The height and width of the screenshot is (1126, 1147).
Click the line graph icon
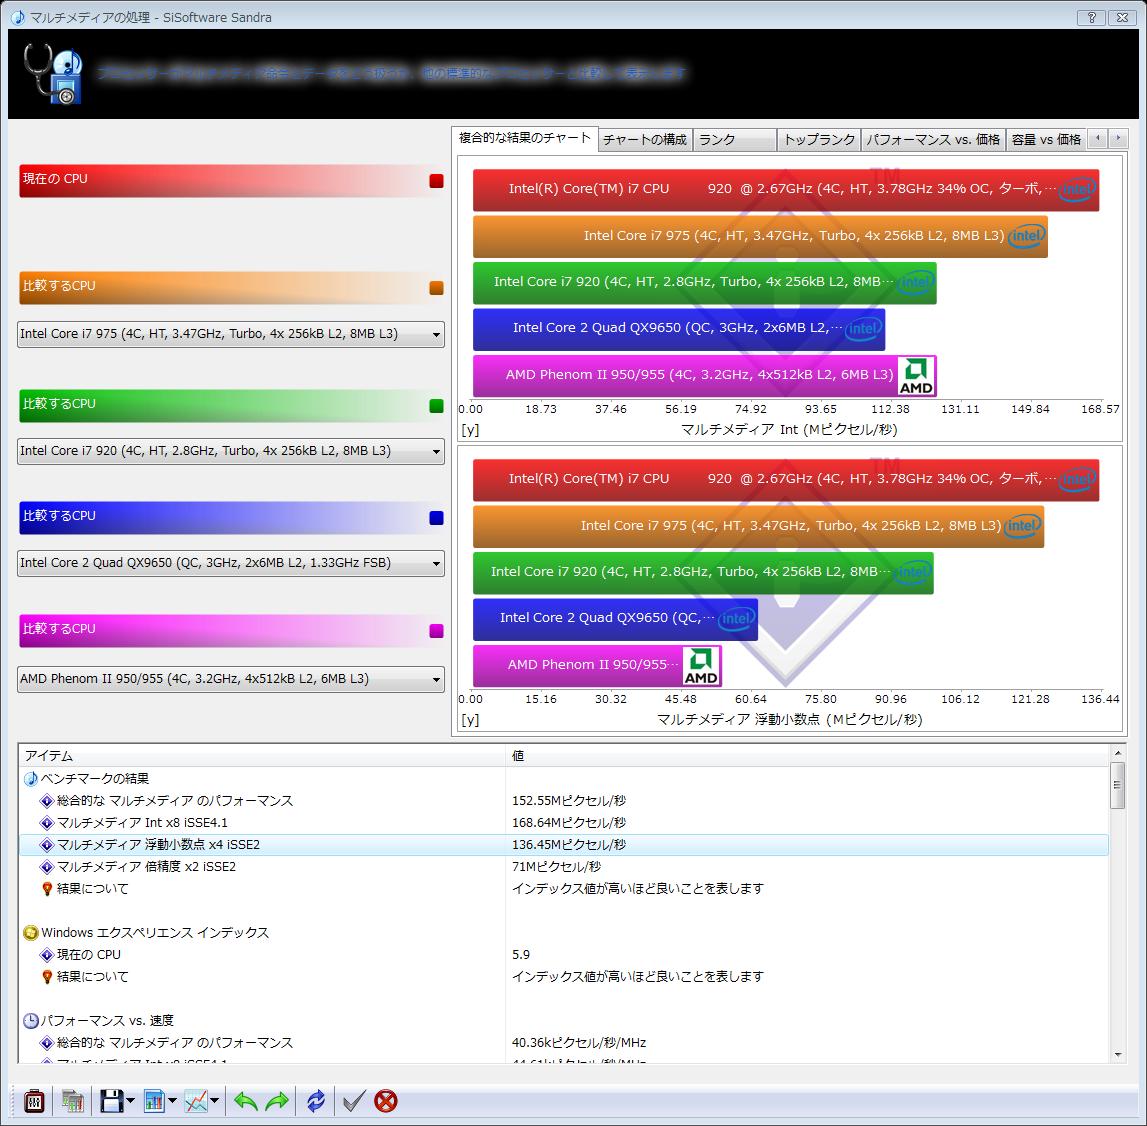click(196, 1100)
